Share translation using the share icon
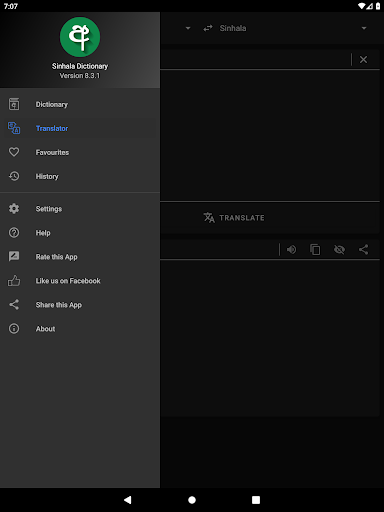This screenshot has height=512, width=384. tap(364, 249)
